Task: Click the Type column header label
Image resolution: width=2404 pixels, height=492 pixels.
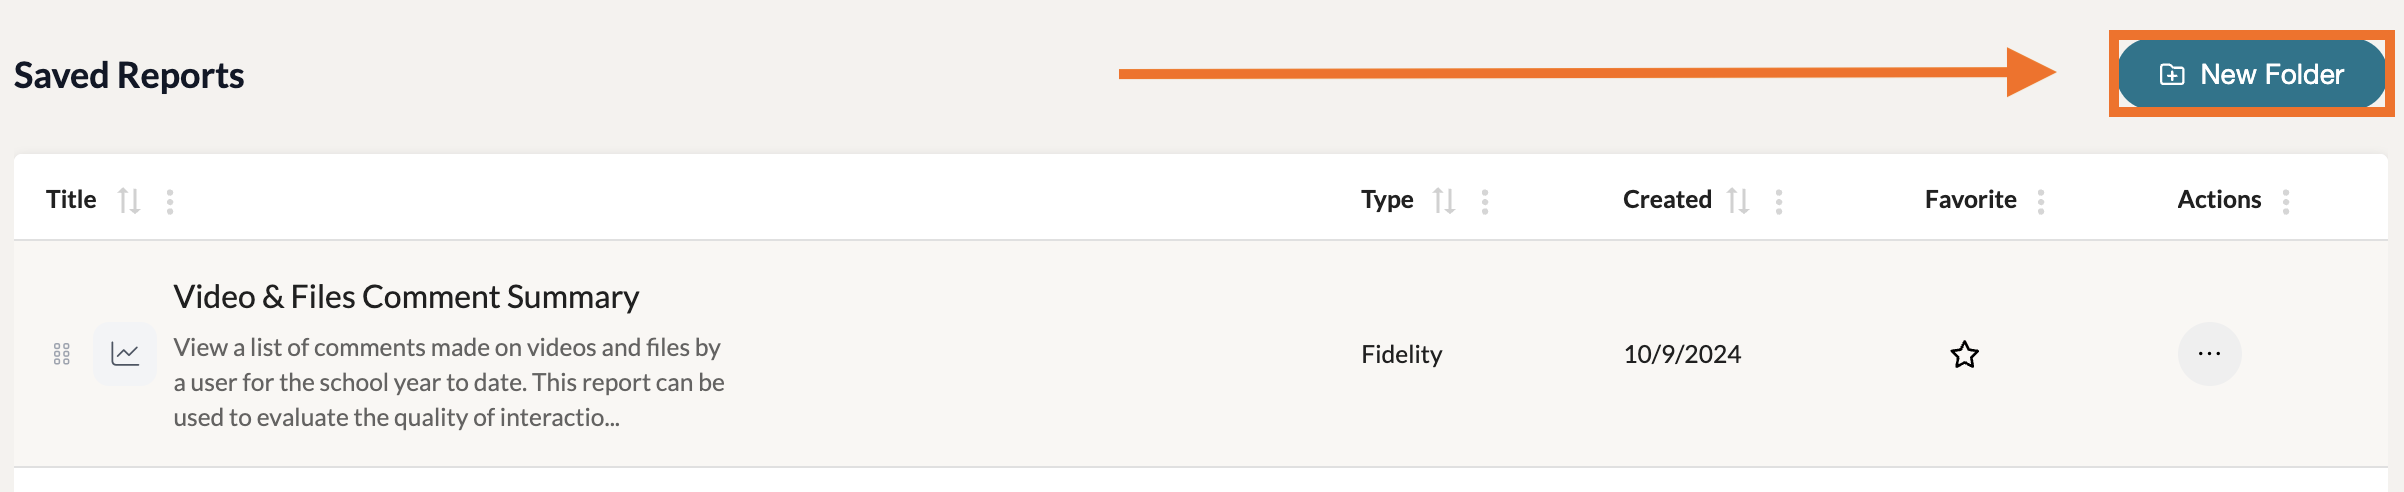Action: point(1387,200)
